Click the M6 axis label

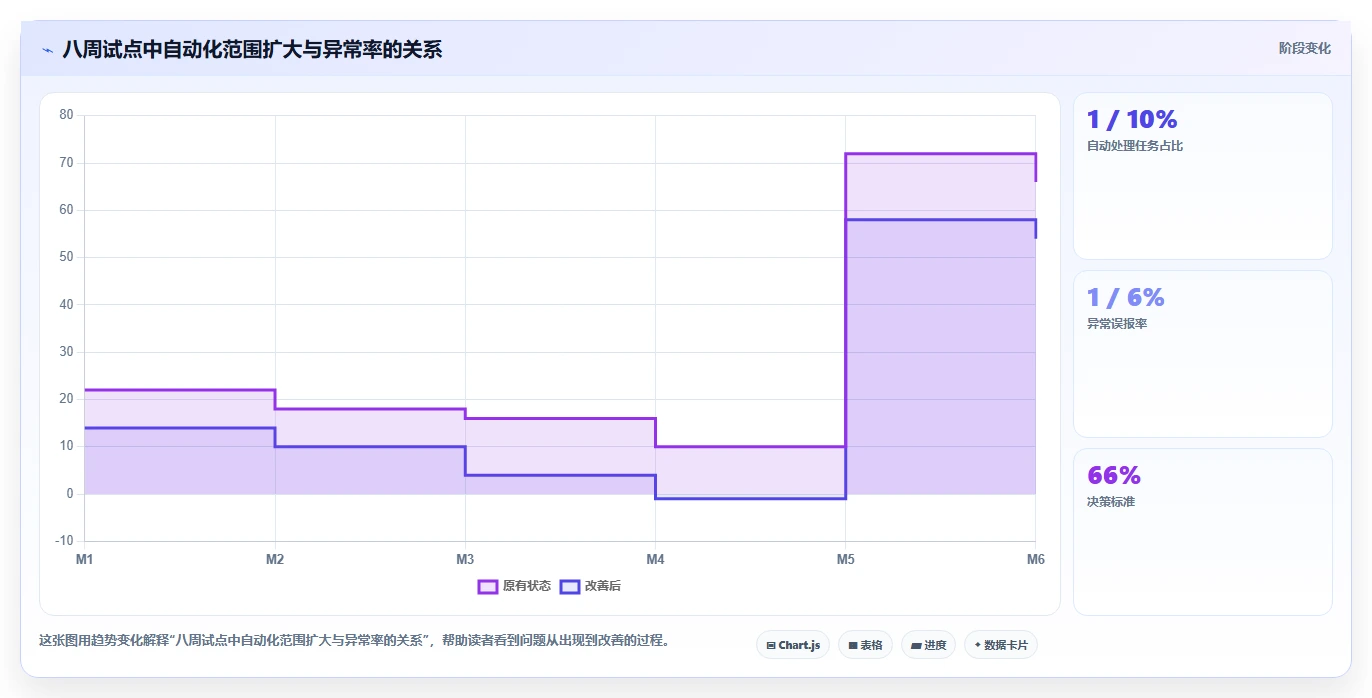click(1035, 559)
